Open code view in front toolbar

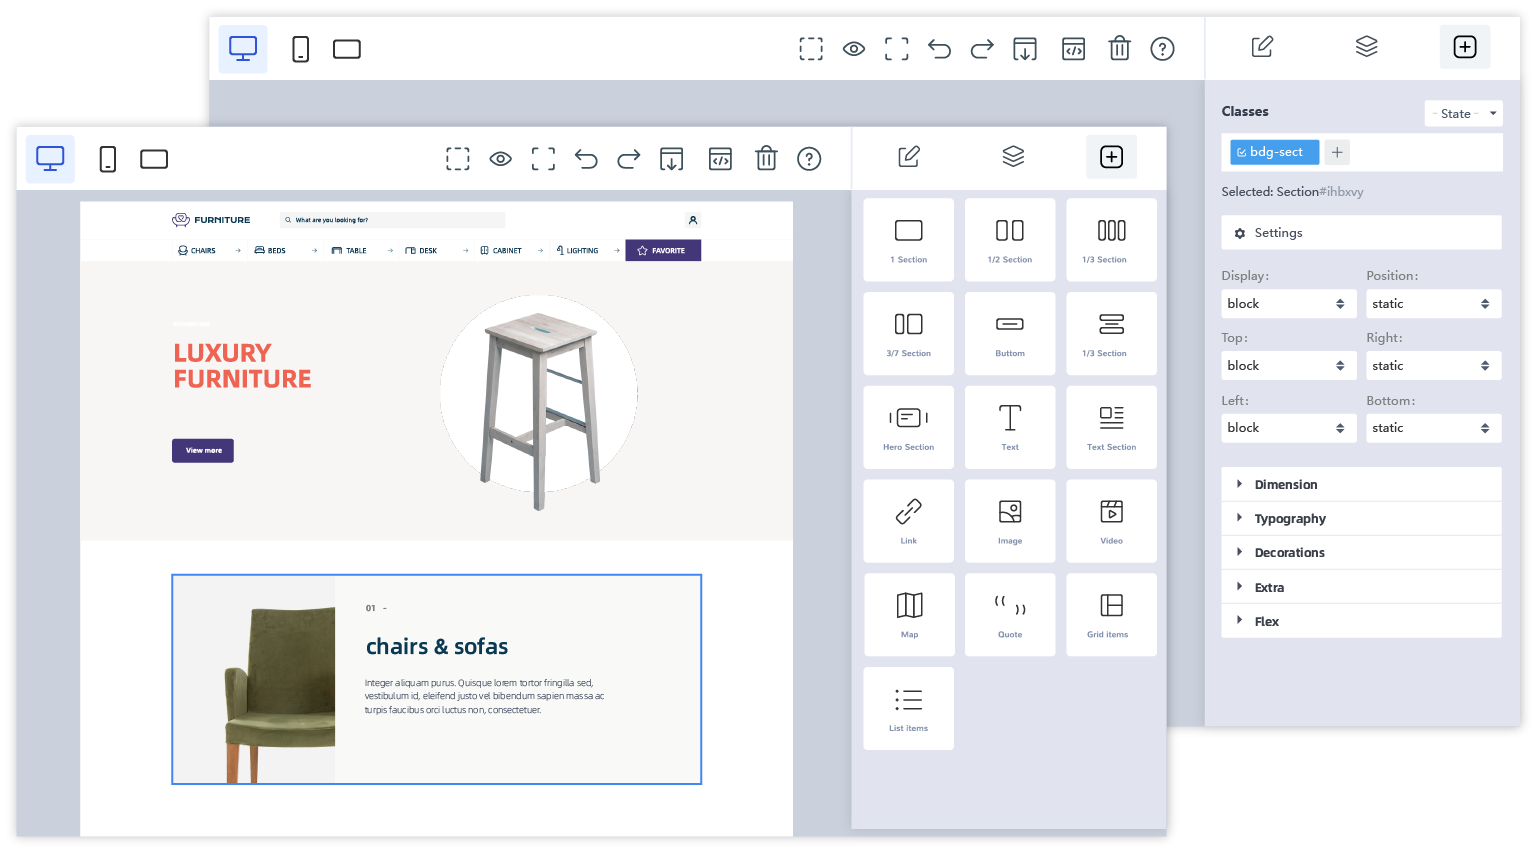pyautogui.click(x=720, y=158)
